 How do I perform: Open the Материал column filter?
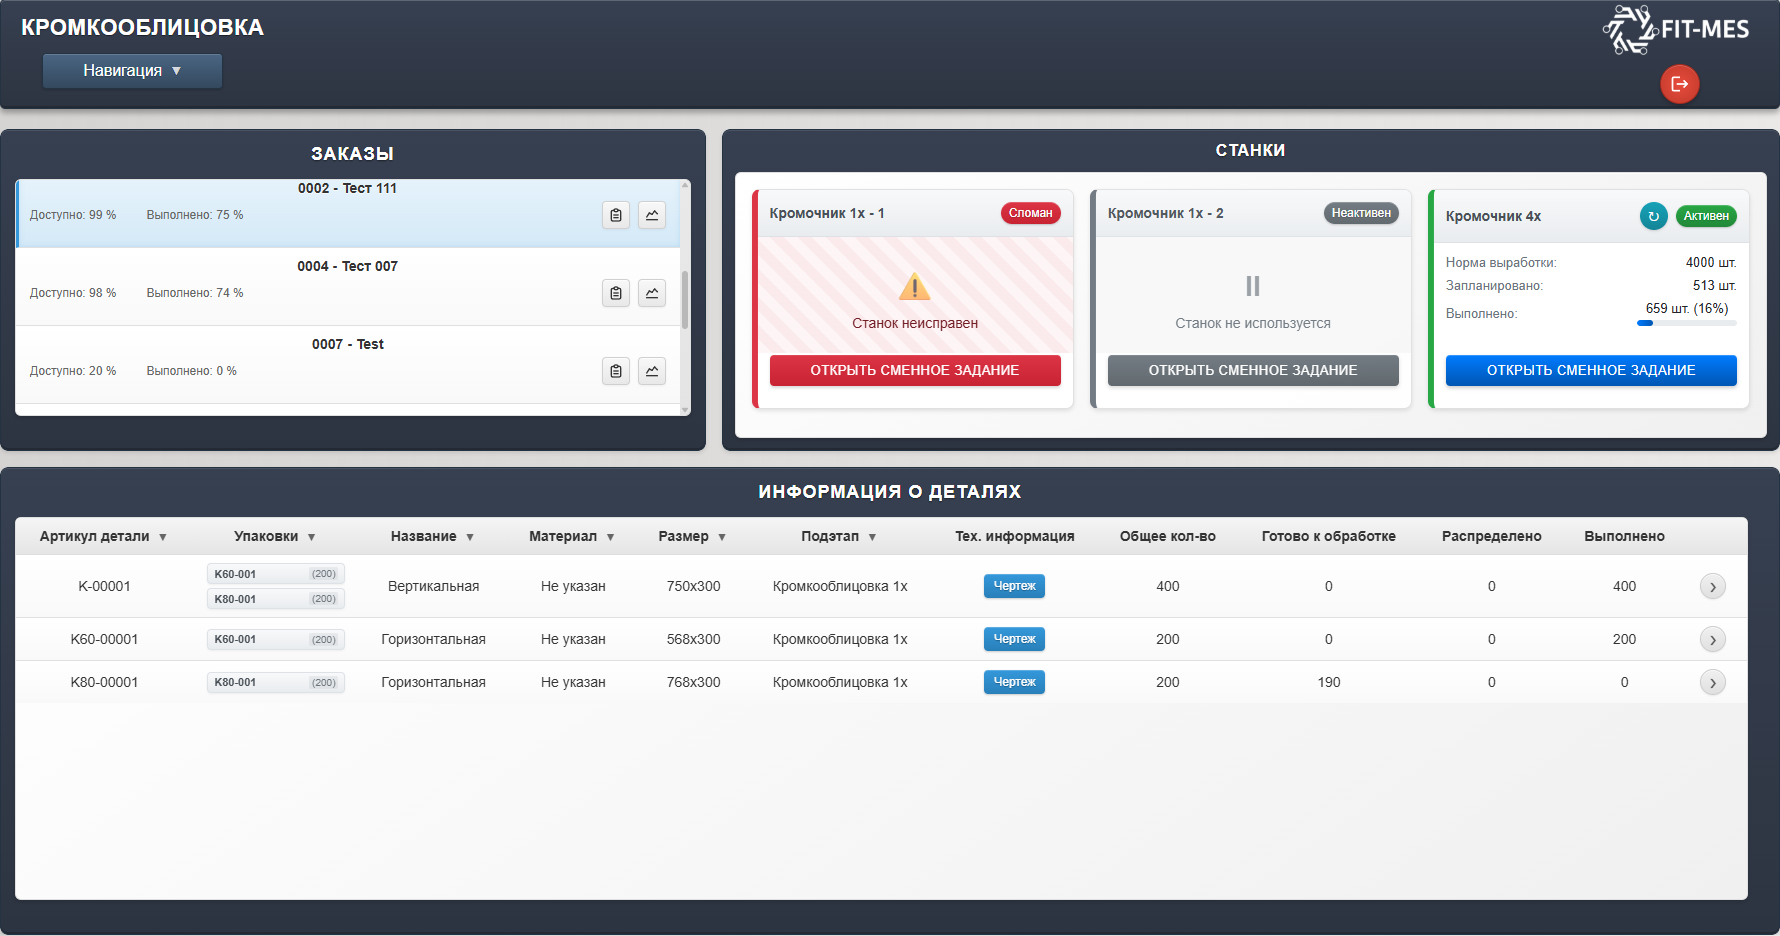pyautogui.click(x=610, y=537)
